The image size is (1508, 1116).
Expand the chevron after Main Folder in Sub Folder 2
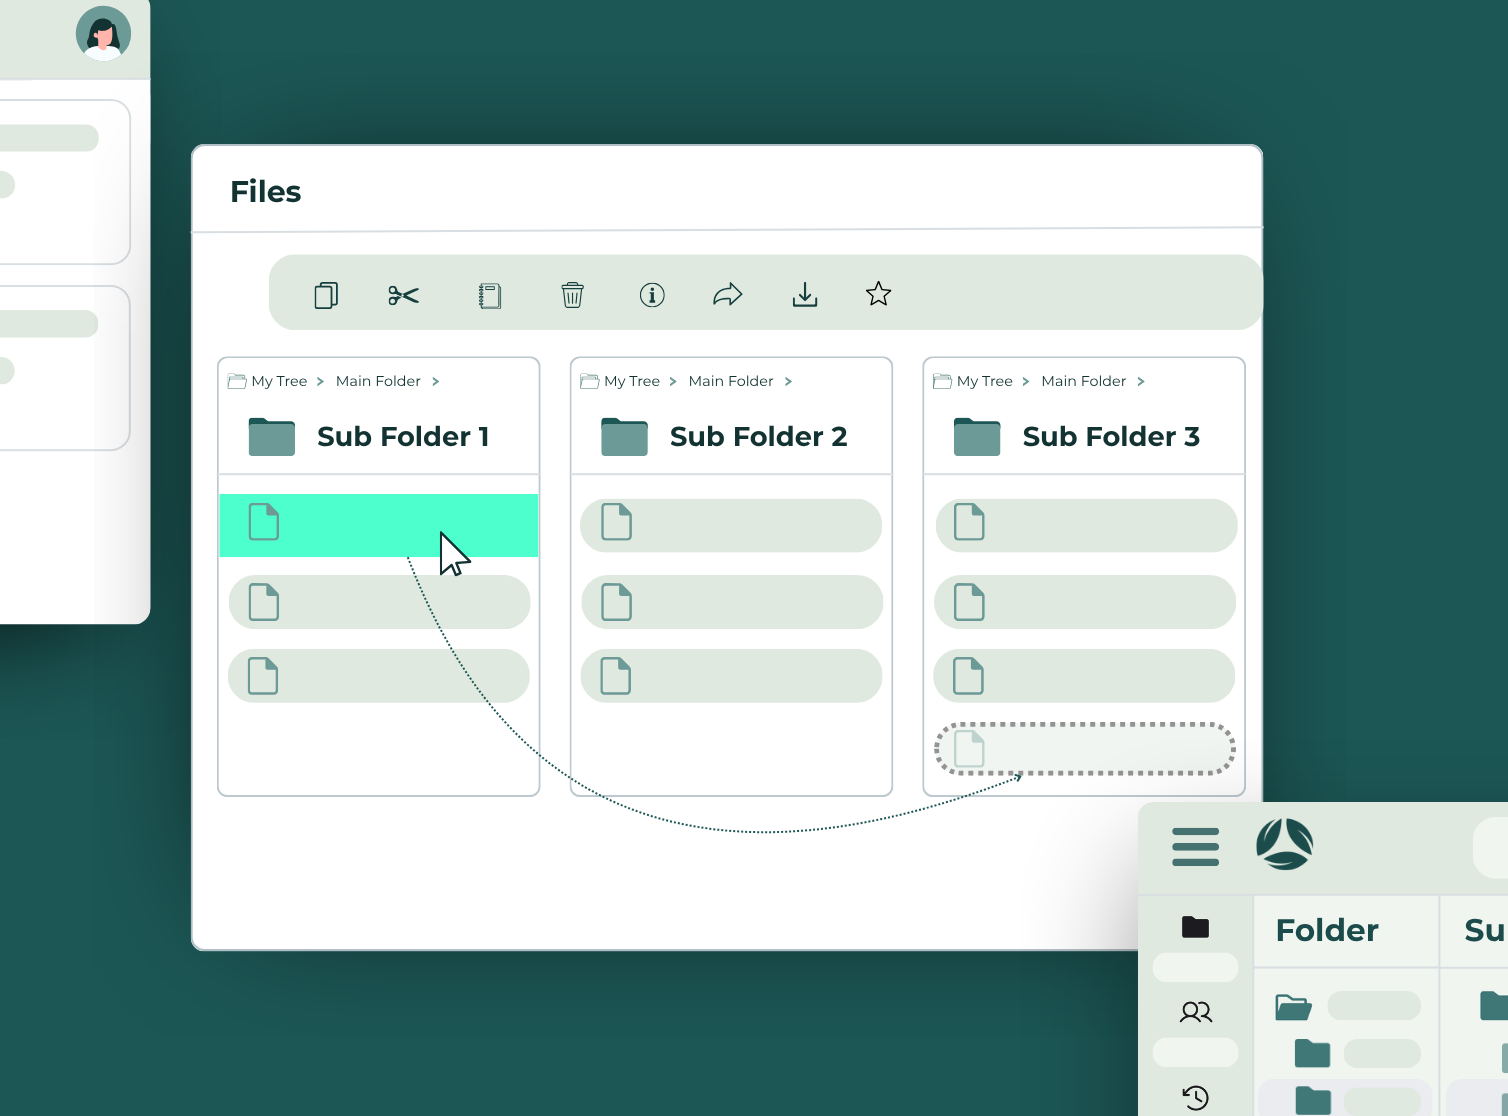789,381
